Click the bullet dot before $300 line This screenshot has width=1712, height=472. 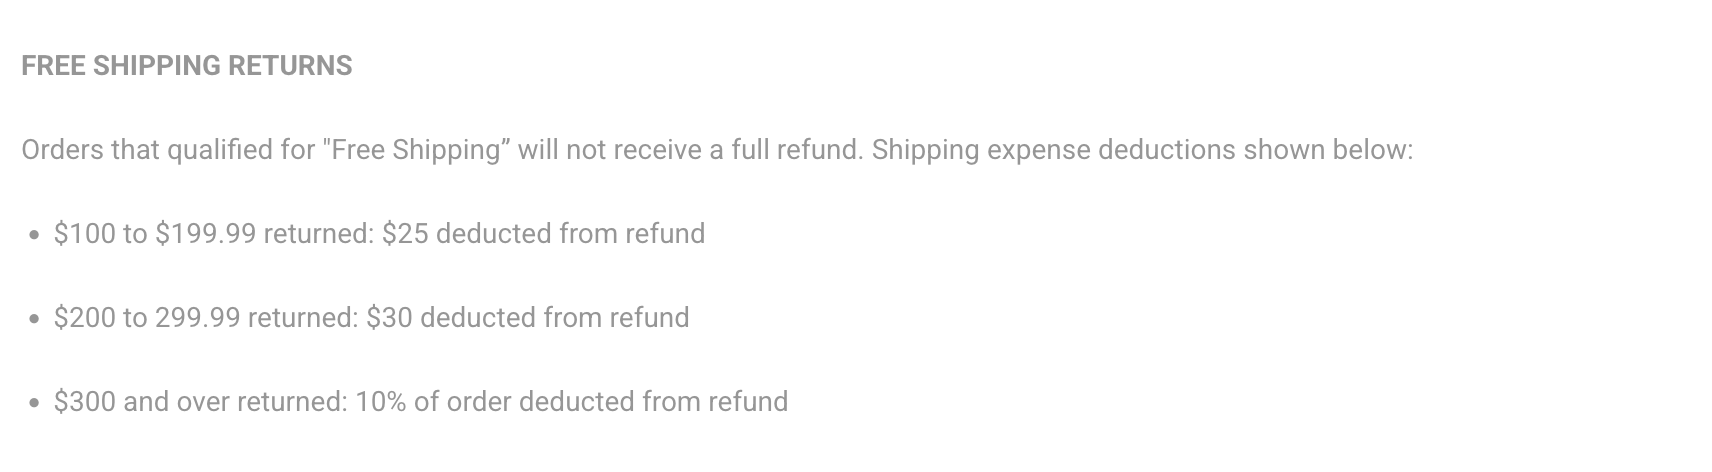tap(34, 403)
